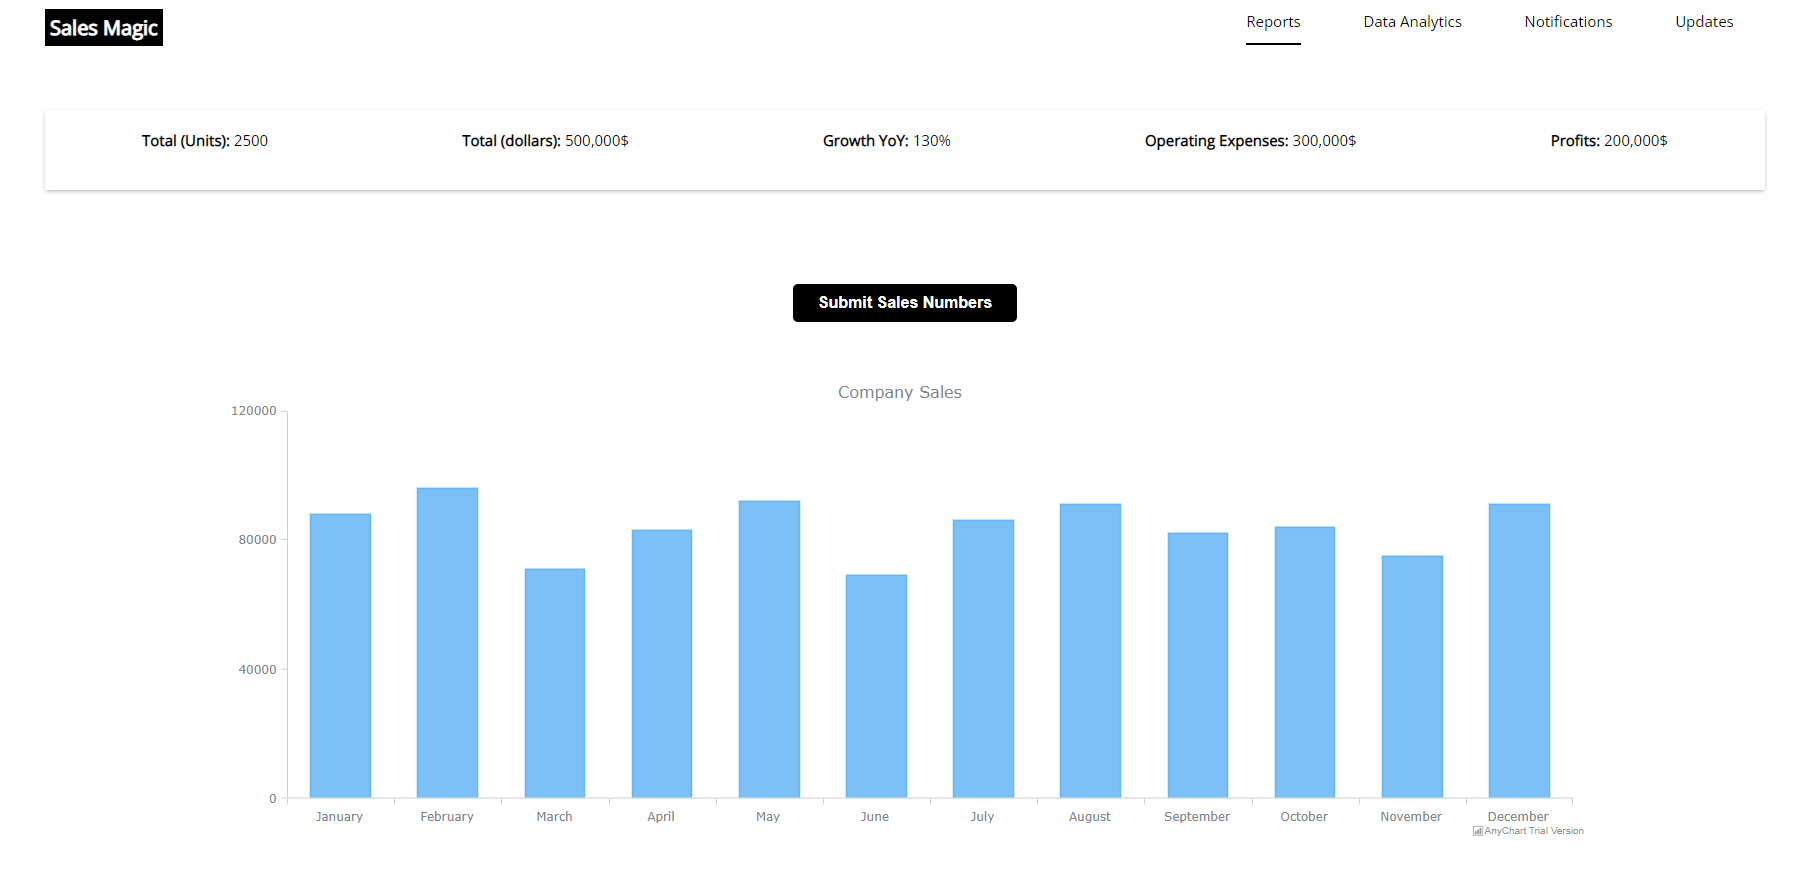
Task: Switch to the Data Analytics tab
Action: click(1411, 22)
